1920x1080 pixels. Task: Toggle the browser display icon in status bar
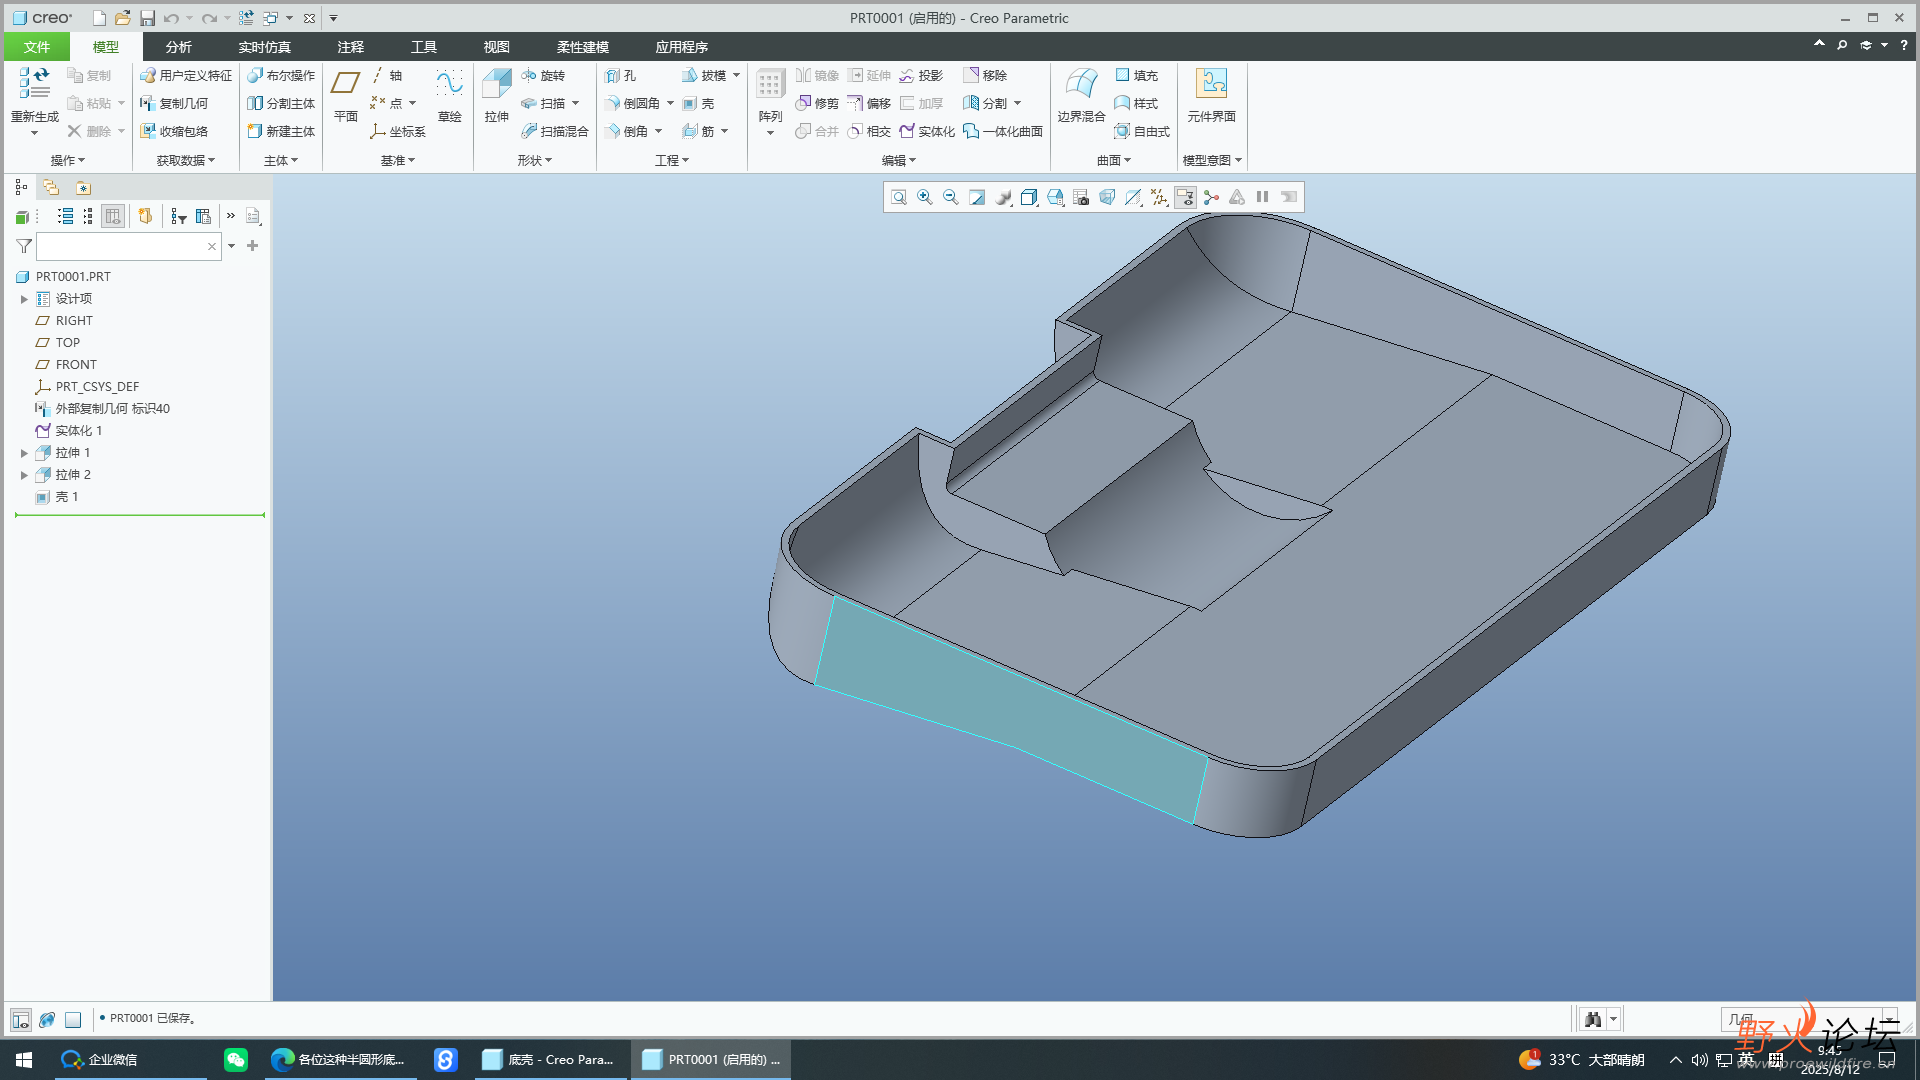(47, 1019)
